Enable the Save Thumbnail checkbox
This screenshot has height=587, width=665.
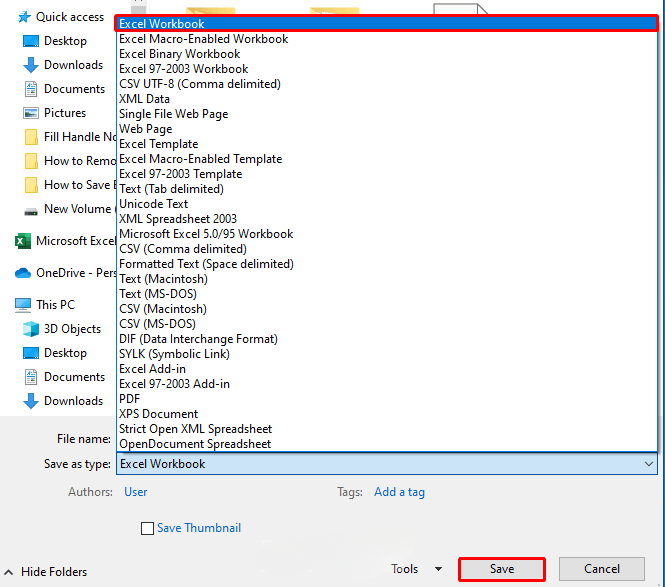click(147, 528)
